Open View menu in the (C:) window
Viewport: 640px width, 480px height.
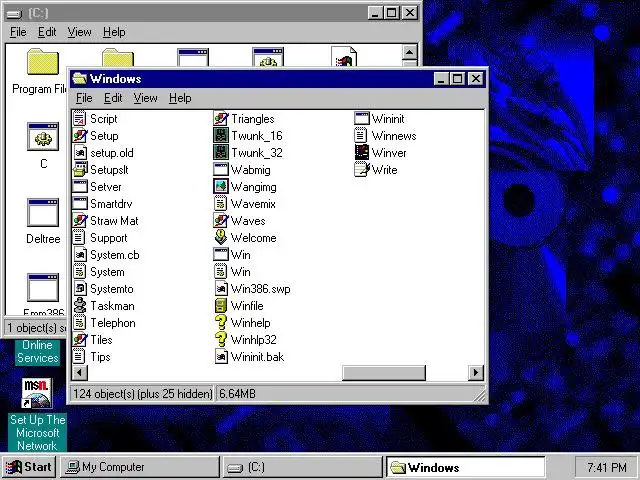79,32
